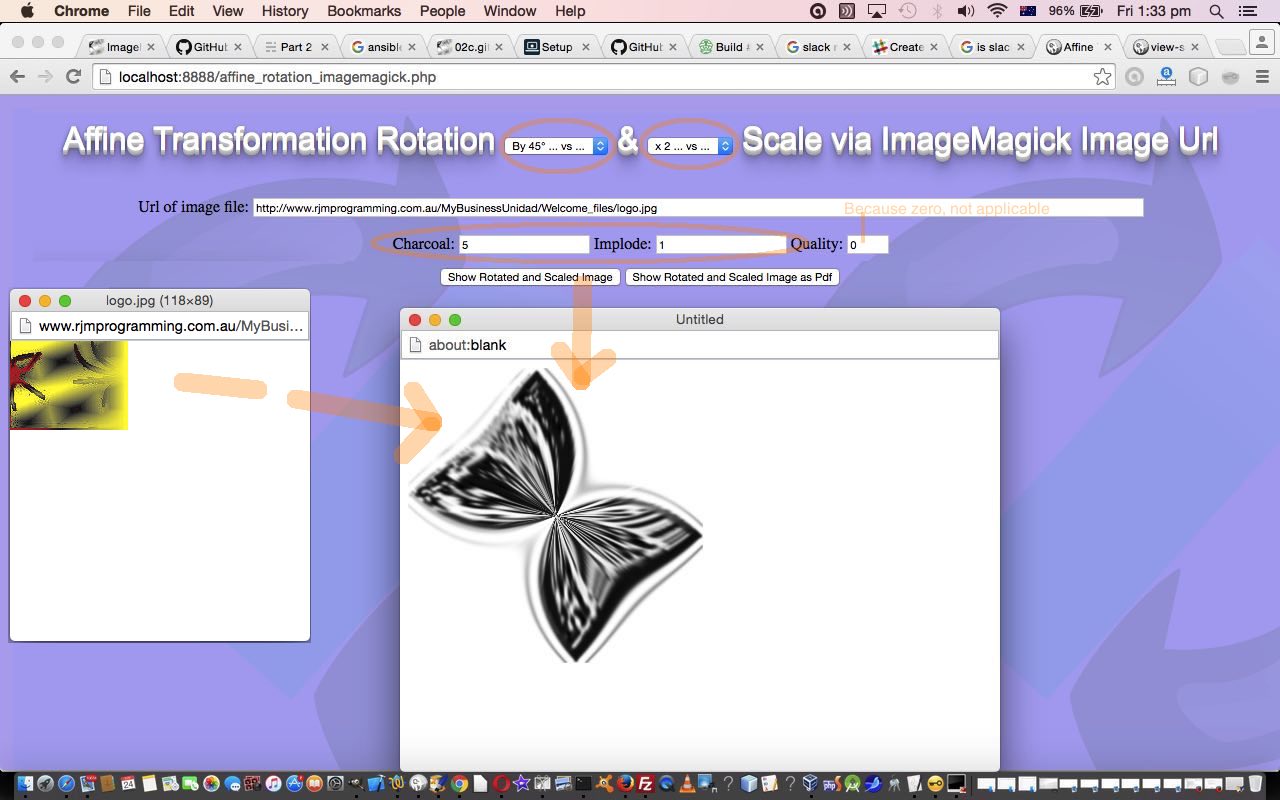The width and height of the screenshot is (1280, 800).
Task: Open the Trash in the dock
Action: (x=1256, y=783)
